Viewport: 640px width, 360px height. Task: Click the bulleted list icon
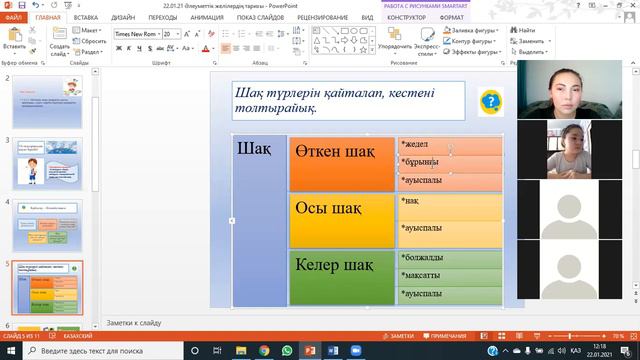pos(226,34)
